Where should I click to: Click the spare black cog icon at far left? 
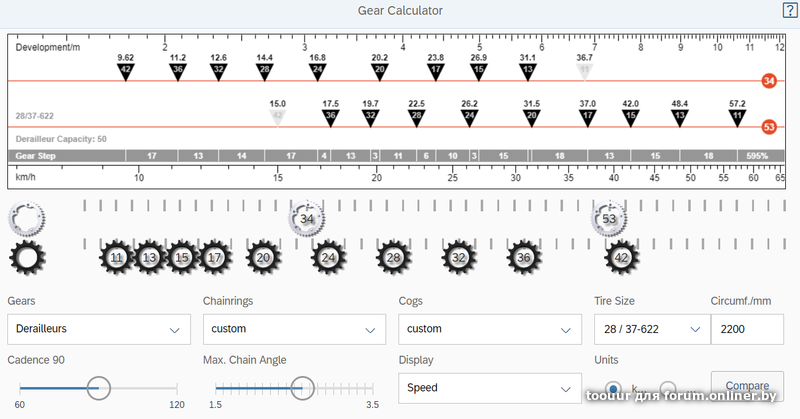(x=26, y=257)
